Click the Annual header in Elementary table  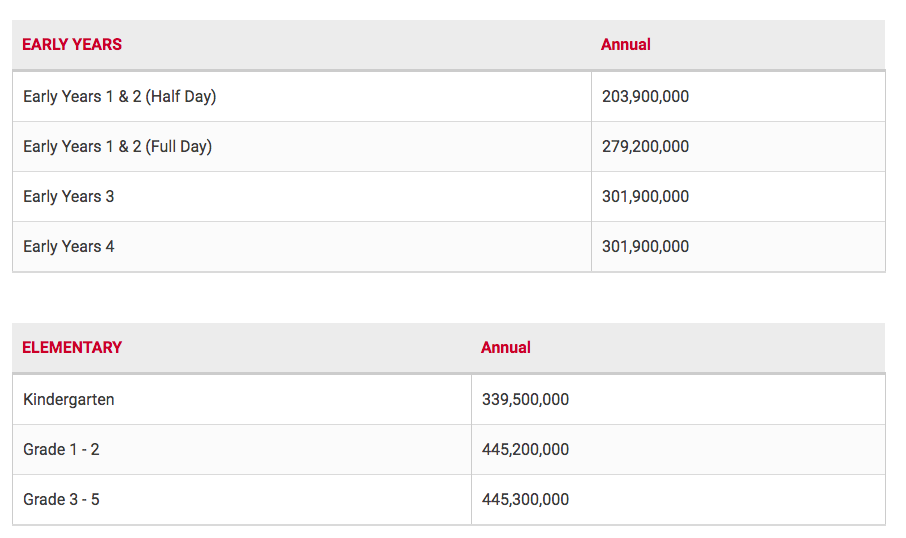506,348
